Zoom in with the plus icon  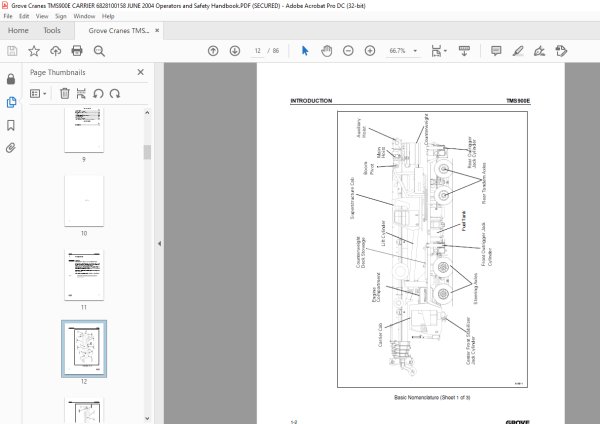[x=370, y=51]
